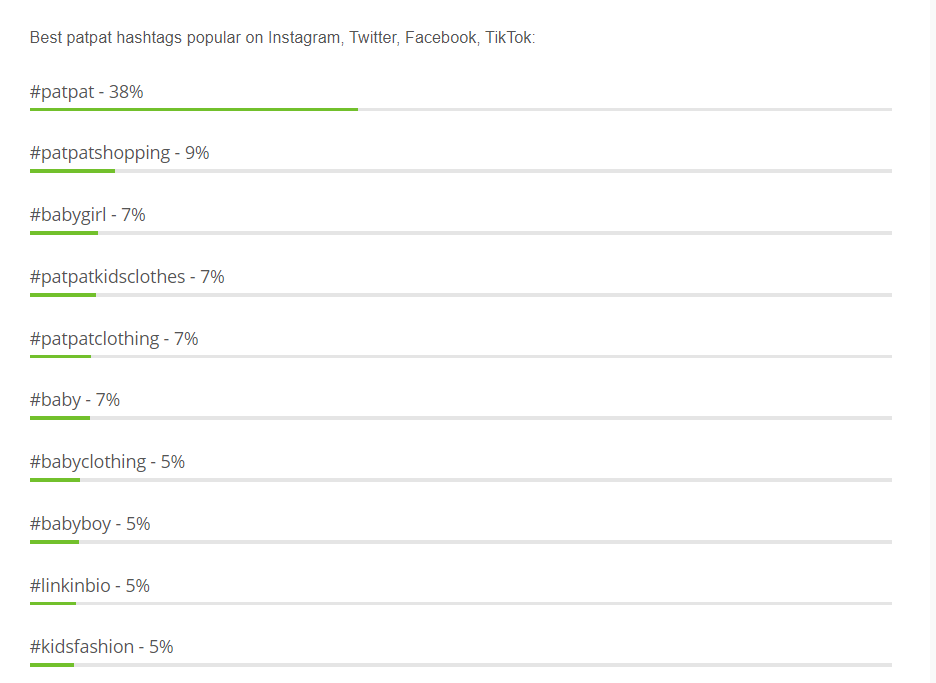Click the green bar under #patpatclothing
This screenshot has width=936, height=683.
(60, 357)
